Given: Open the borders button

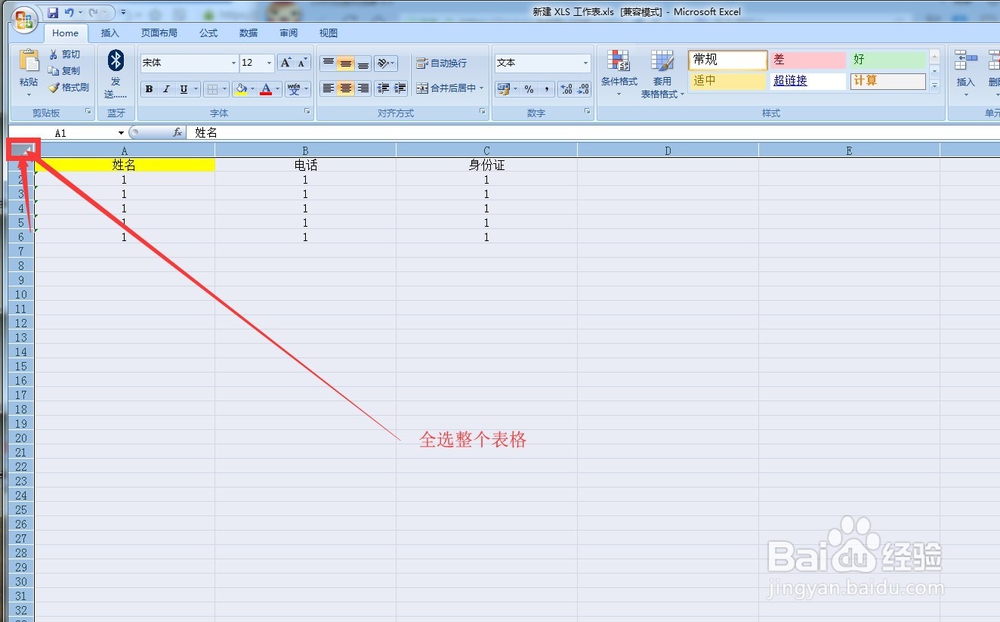Looking at the screenshot, I should [x=213, y=89].
